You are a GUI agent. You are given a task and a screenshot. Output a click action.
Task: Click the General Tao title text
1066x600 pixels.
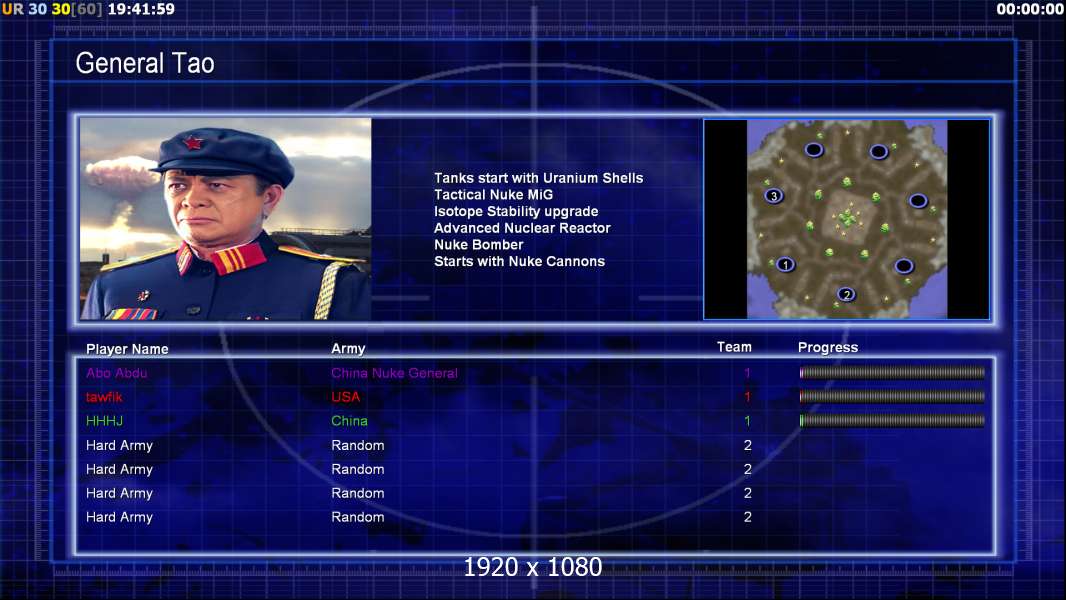tap(145, 63)
